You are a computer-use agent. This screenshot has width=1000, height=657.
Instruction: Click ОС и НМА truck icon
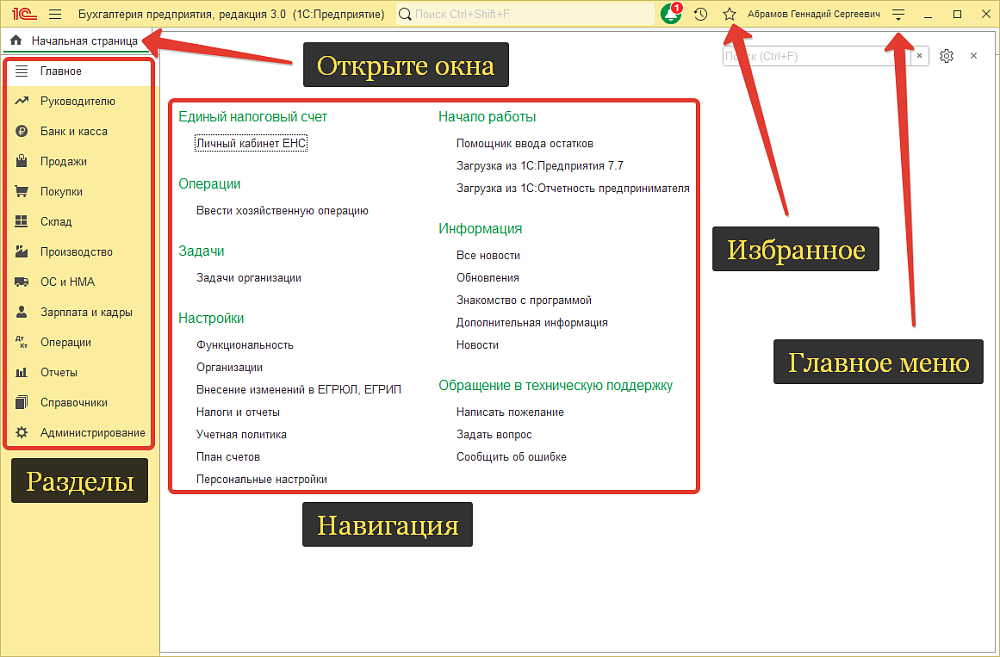22,282
